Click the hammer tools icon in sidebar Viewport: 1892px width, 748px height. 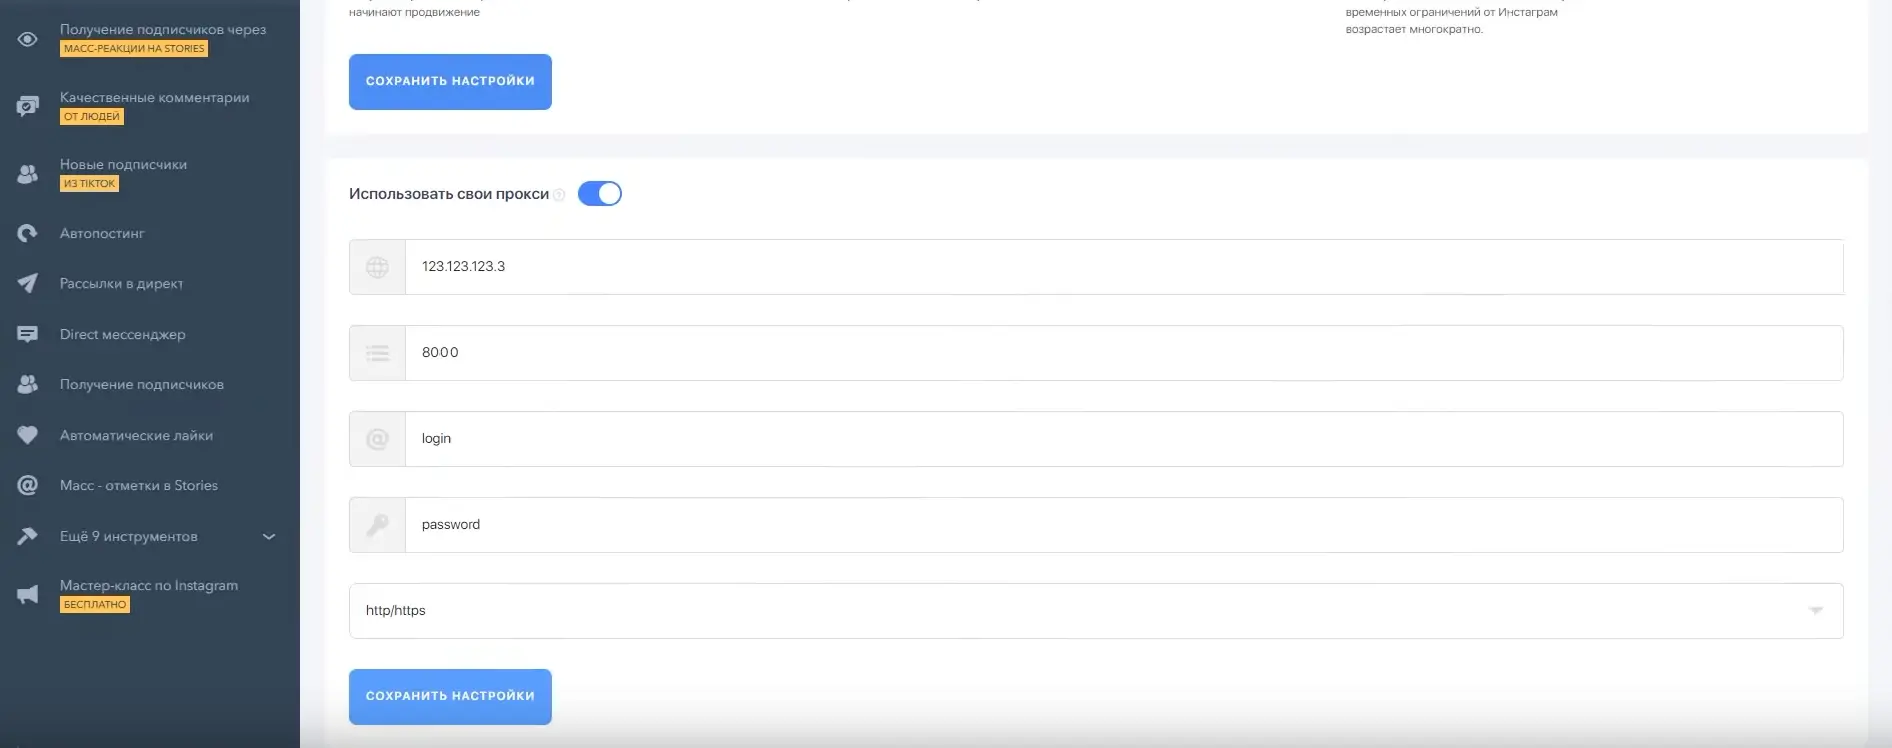click(x=28, y=536)
